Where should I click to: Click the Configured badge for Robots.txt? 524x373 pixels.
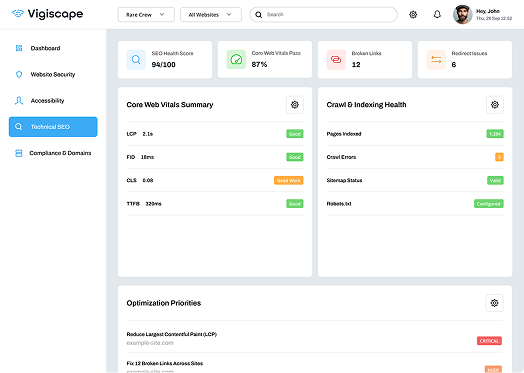click(489, 204)
